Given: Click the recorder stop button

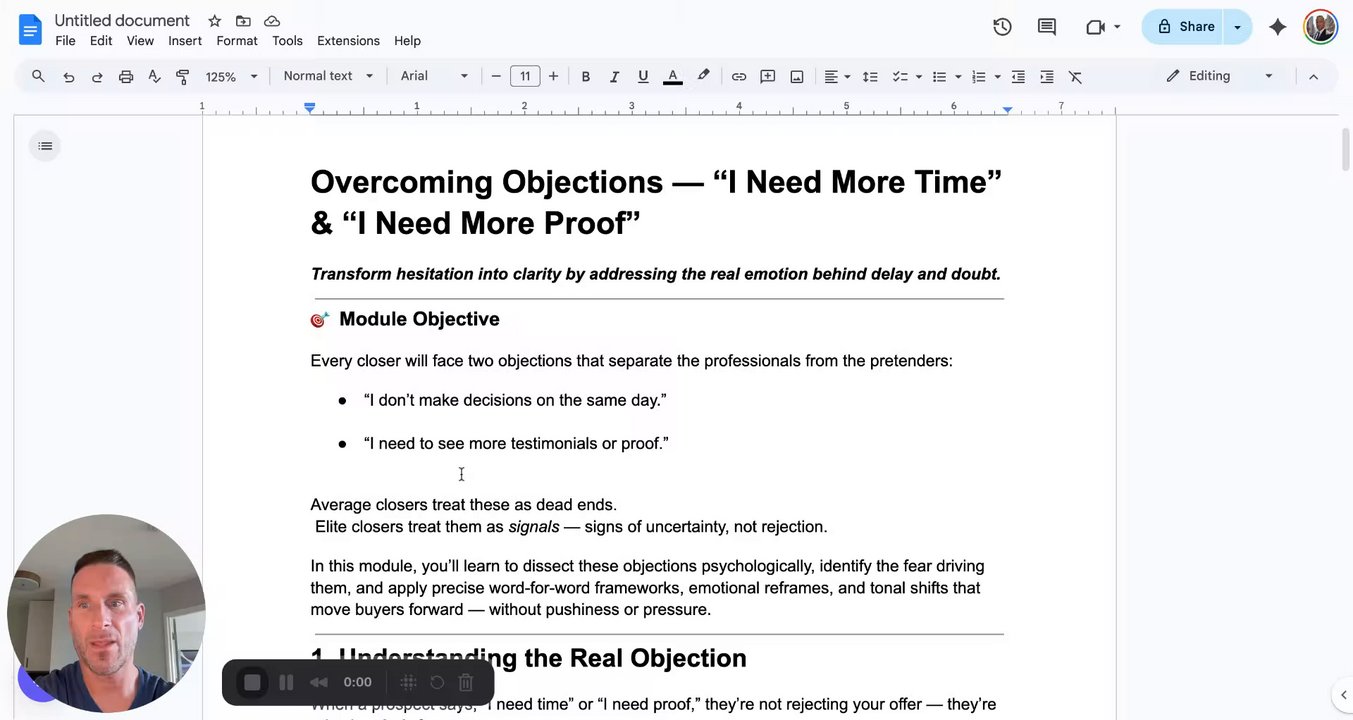Looking at the screenshot, I should pos(253,682).
